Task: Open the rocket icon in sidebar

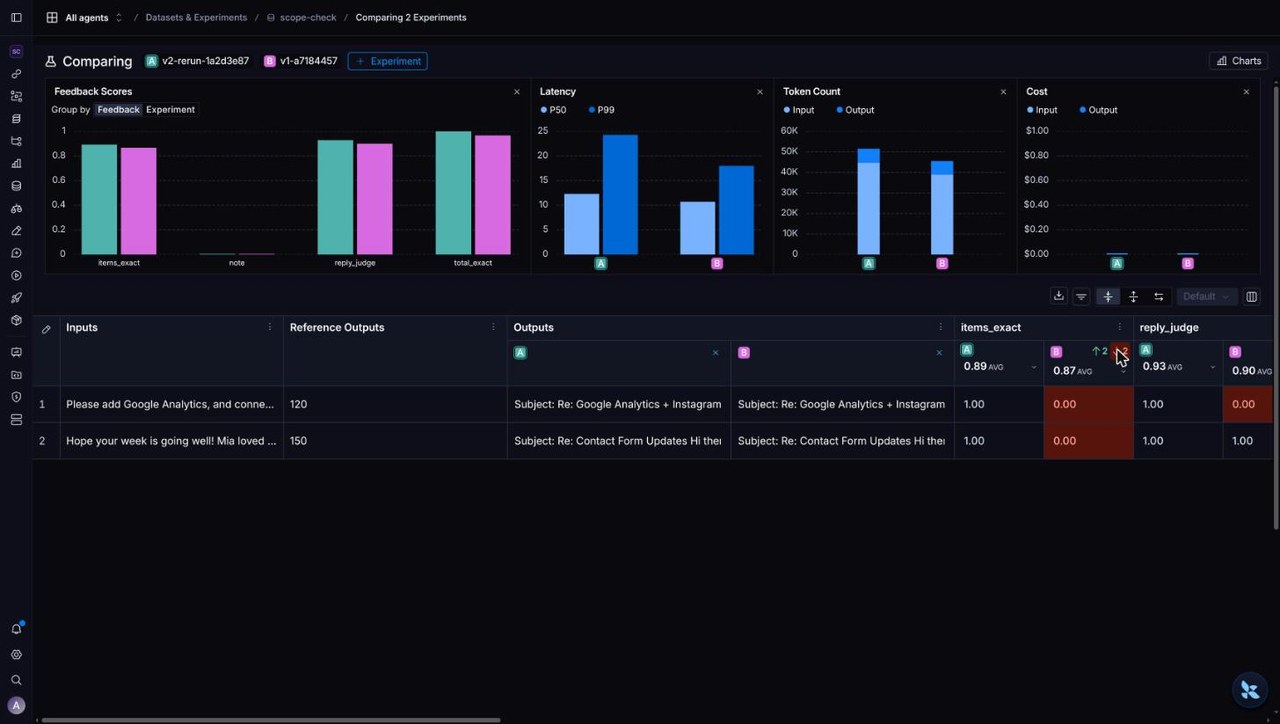Action: (x=16, y=298)
